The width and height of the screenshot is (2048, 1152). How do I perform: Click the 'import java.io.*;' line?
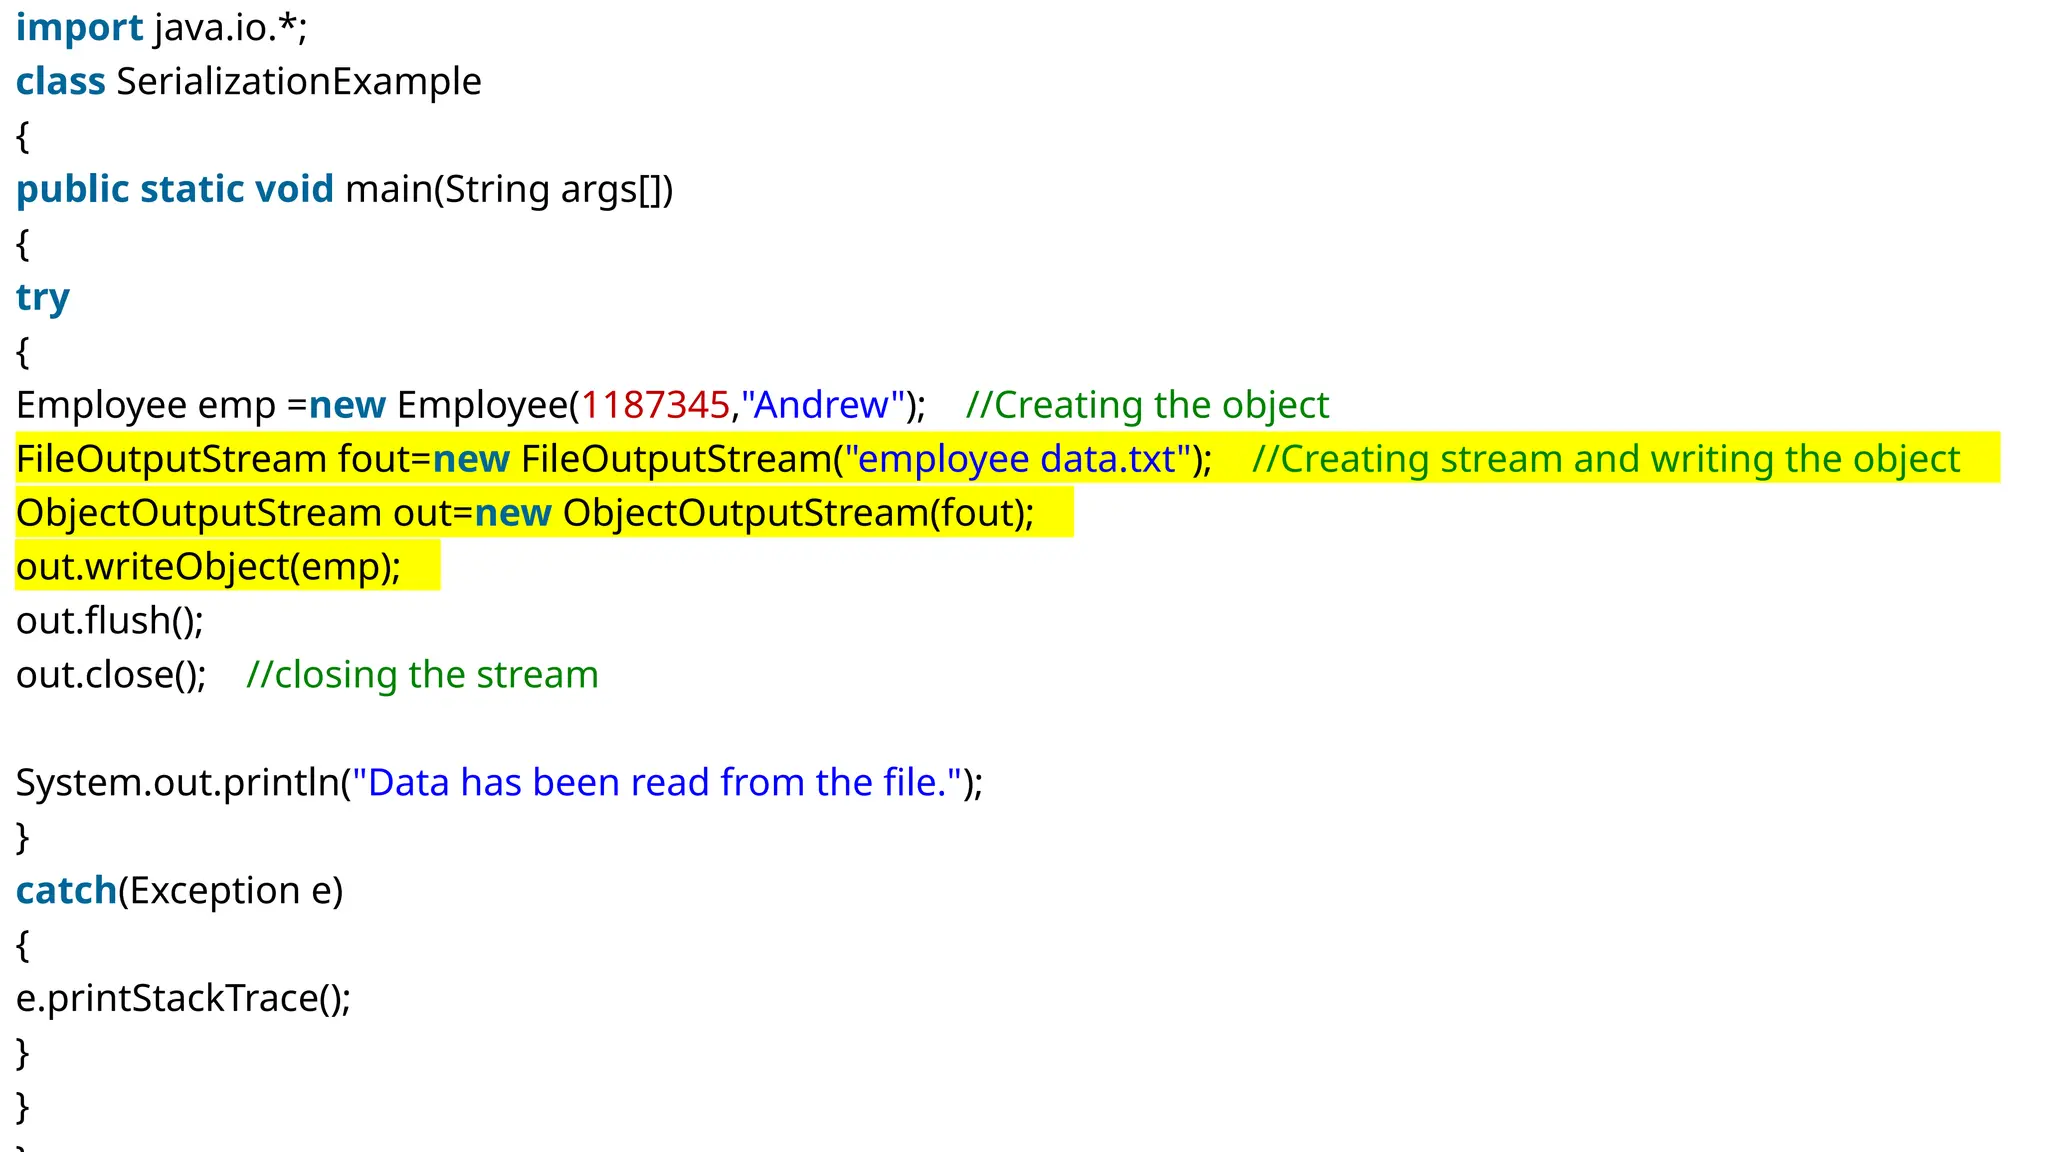click(162, 27)
